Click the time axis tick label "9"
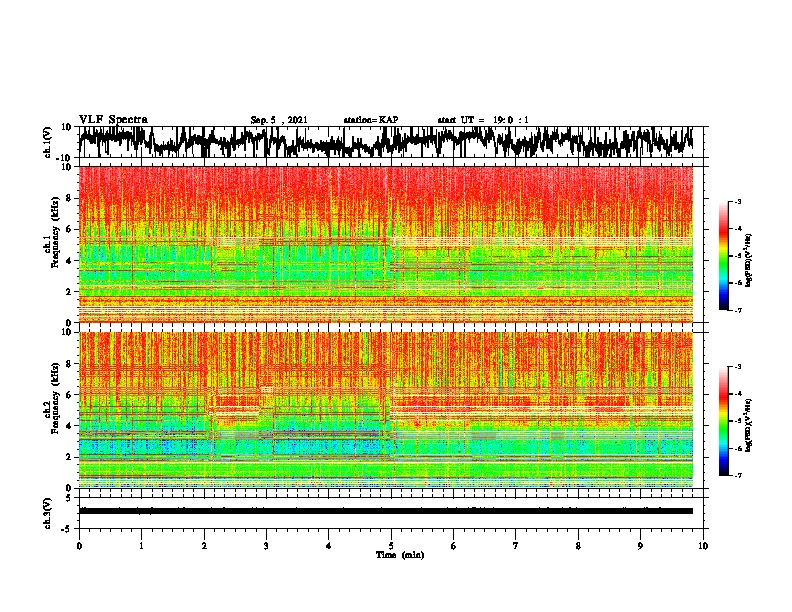The image size is (792, 612). [x=640, y=546]
